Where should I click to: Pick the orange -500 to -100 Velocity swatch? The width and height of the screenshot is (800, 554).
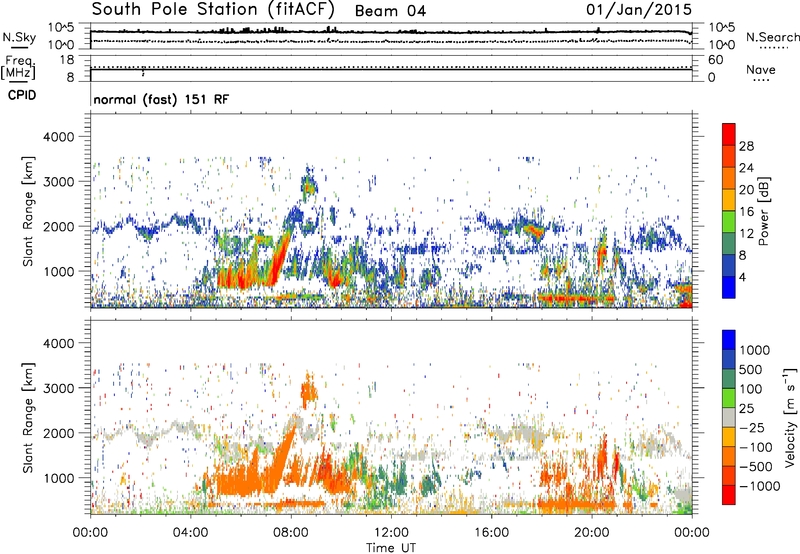click(729, 456)
